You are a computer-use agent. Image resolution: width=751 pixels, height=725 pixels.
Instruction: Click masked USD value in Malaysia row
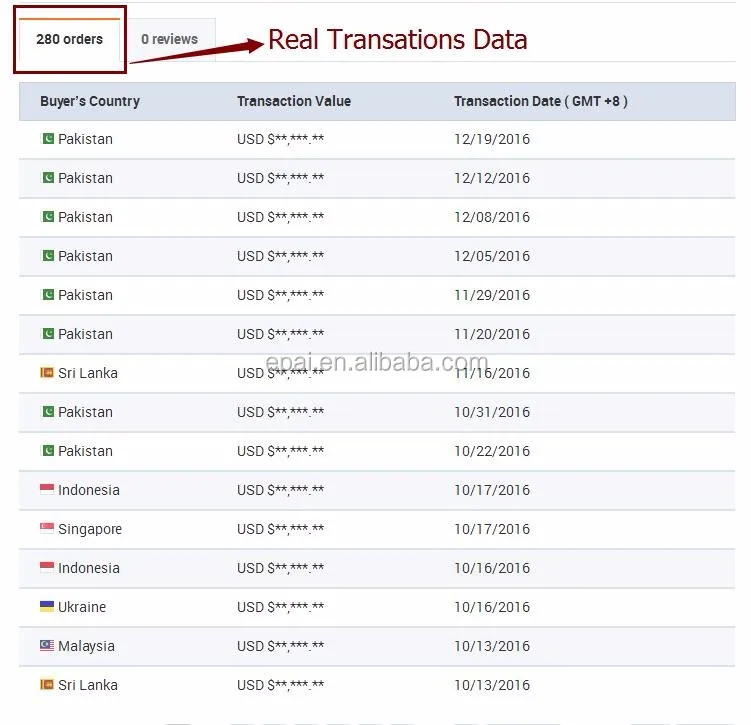(281, 646)
